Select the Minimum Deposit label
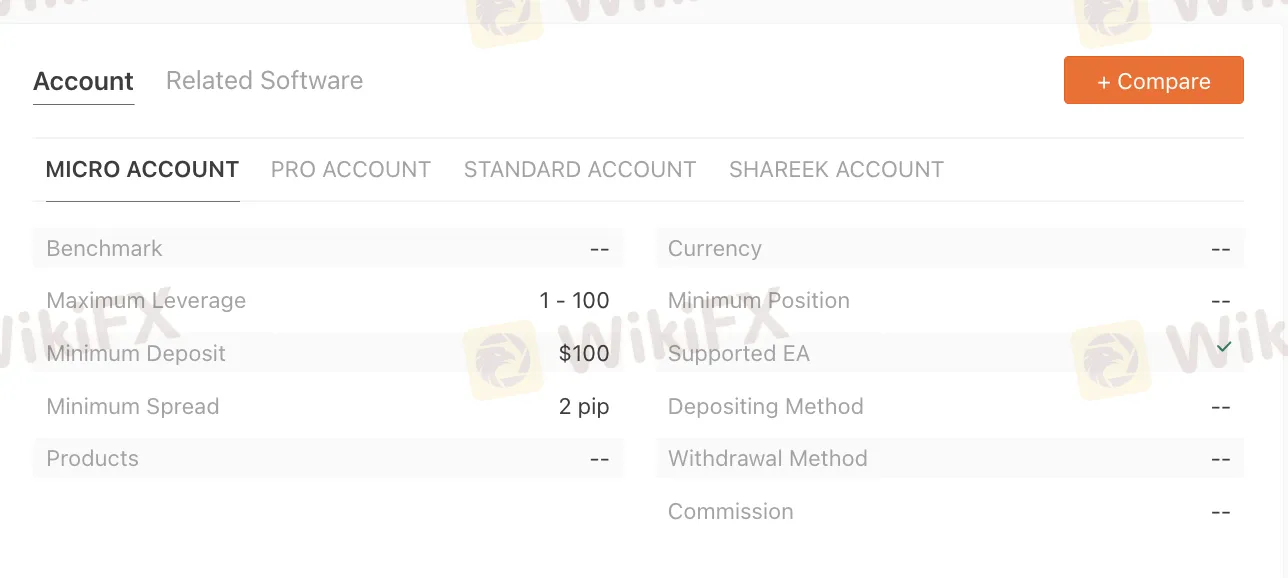1288x578 pixels. [136, 354]
